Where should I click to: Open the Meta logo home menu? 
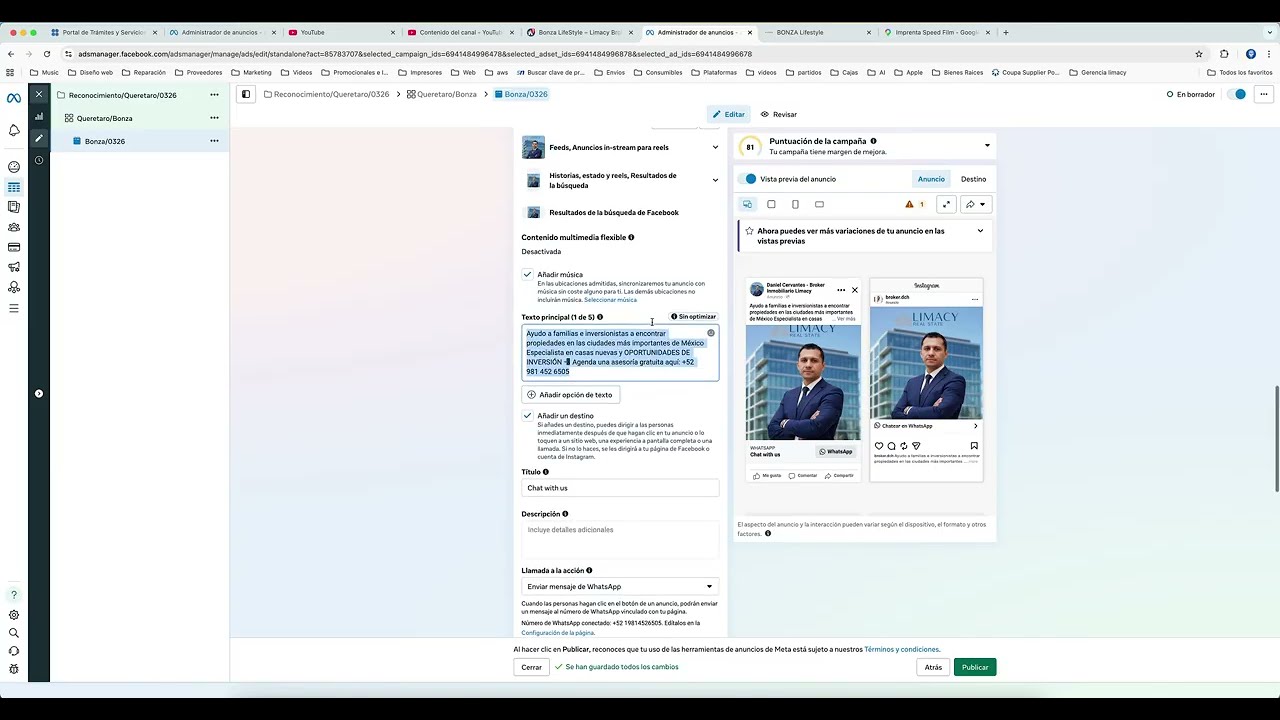point(14,98)
